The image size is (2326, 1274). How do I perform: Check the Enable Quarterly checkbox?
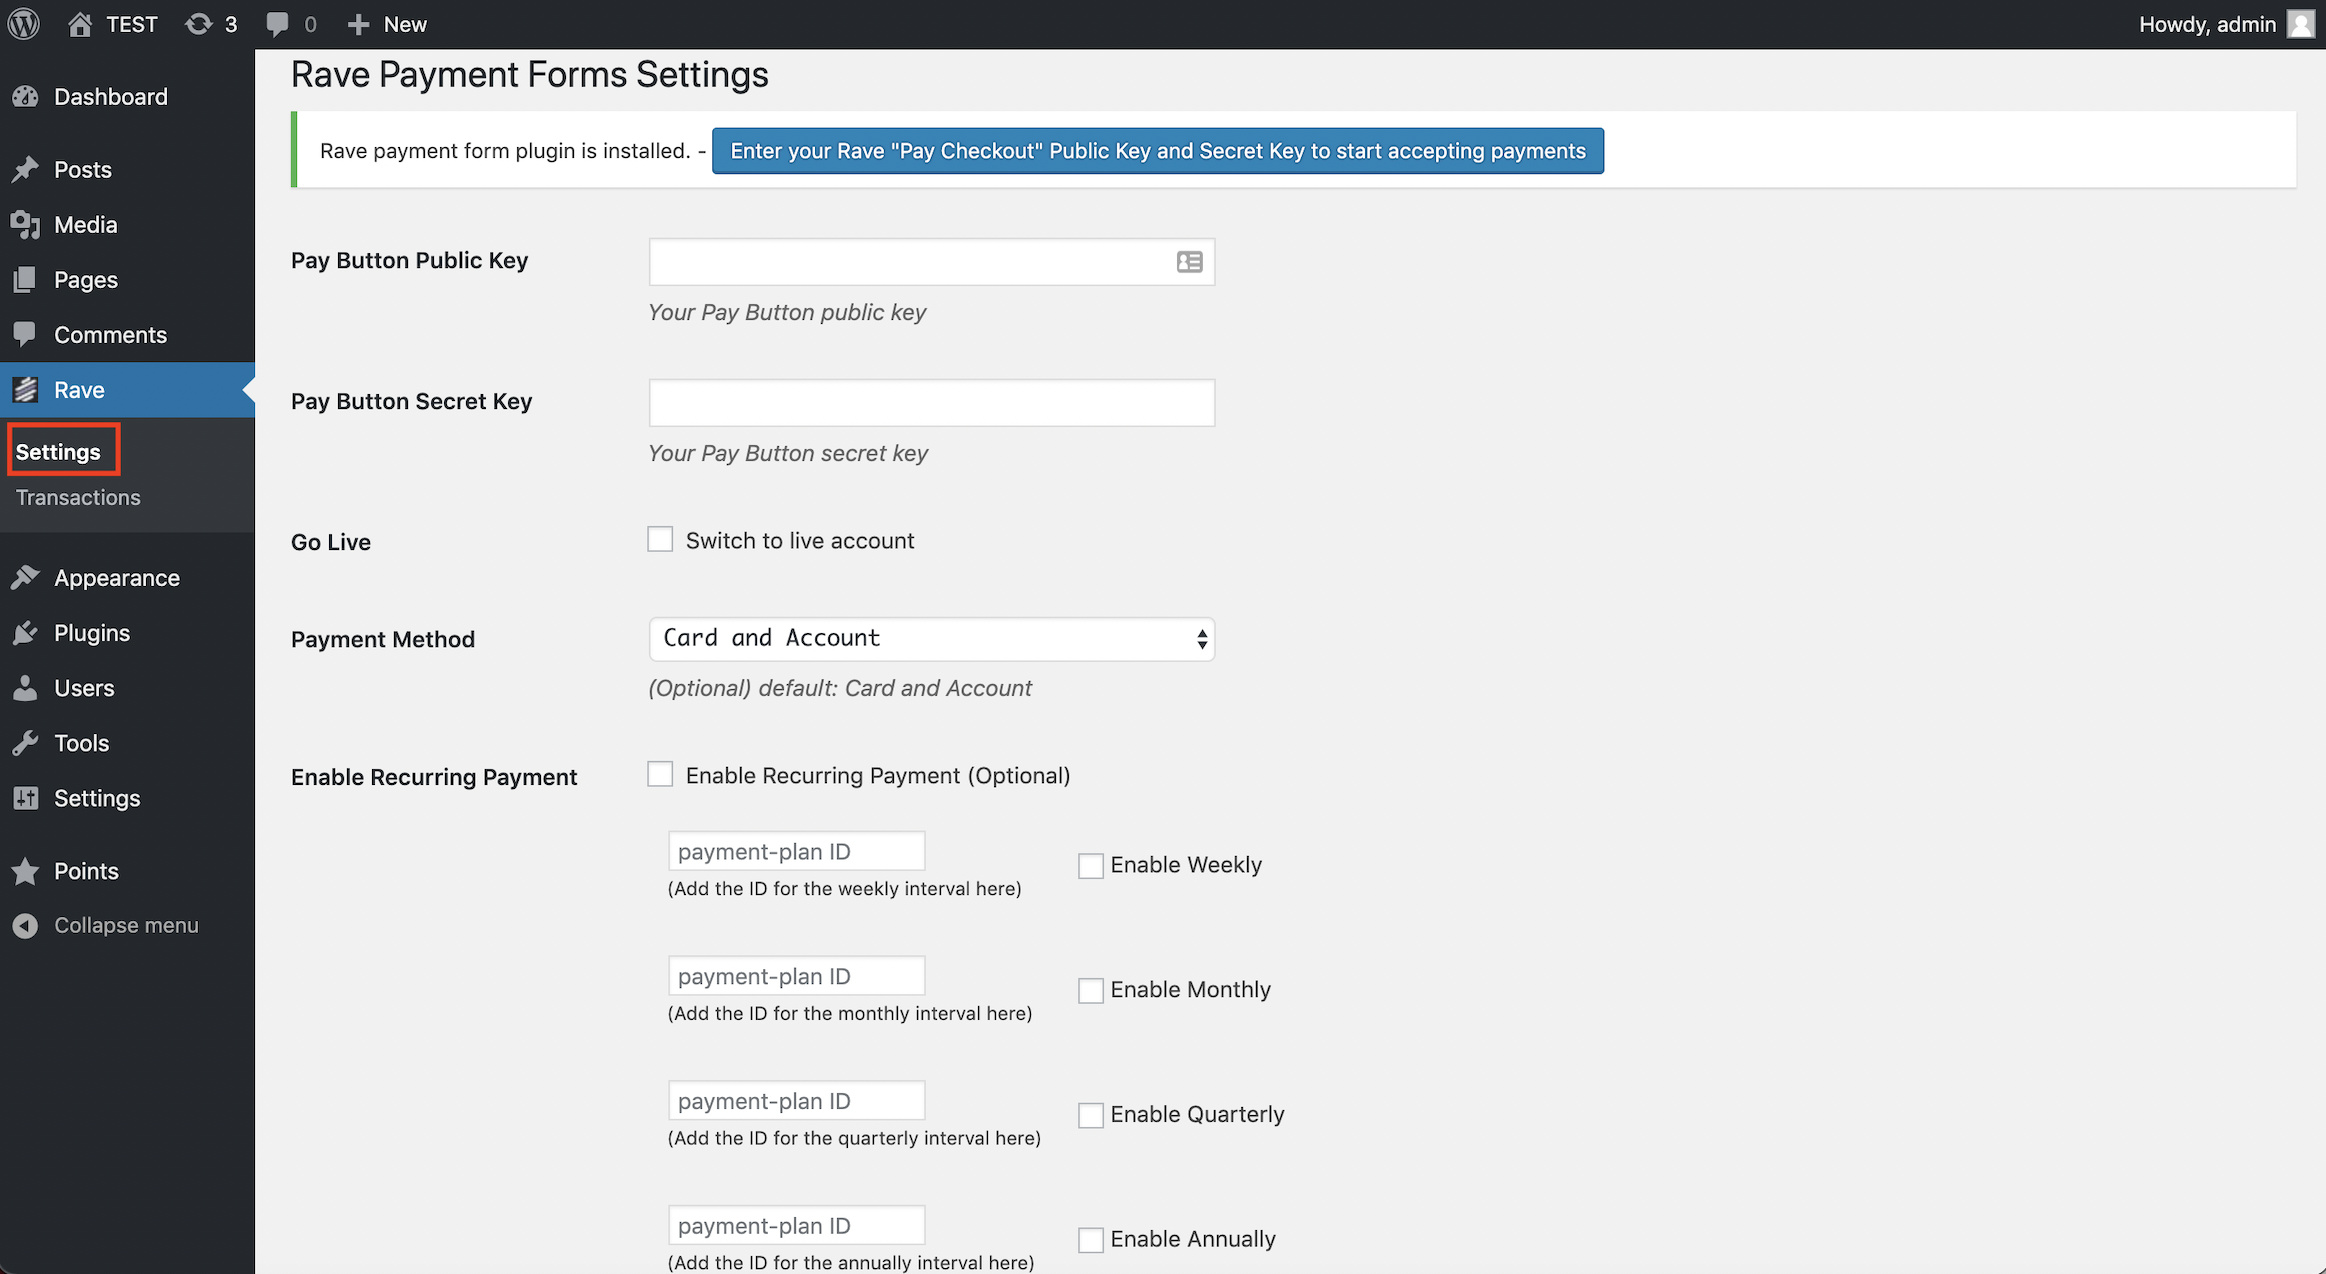[1091, 1115]
